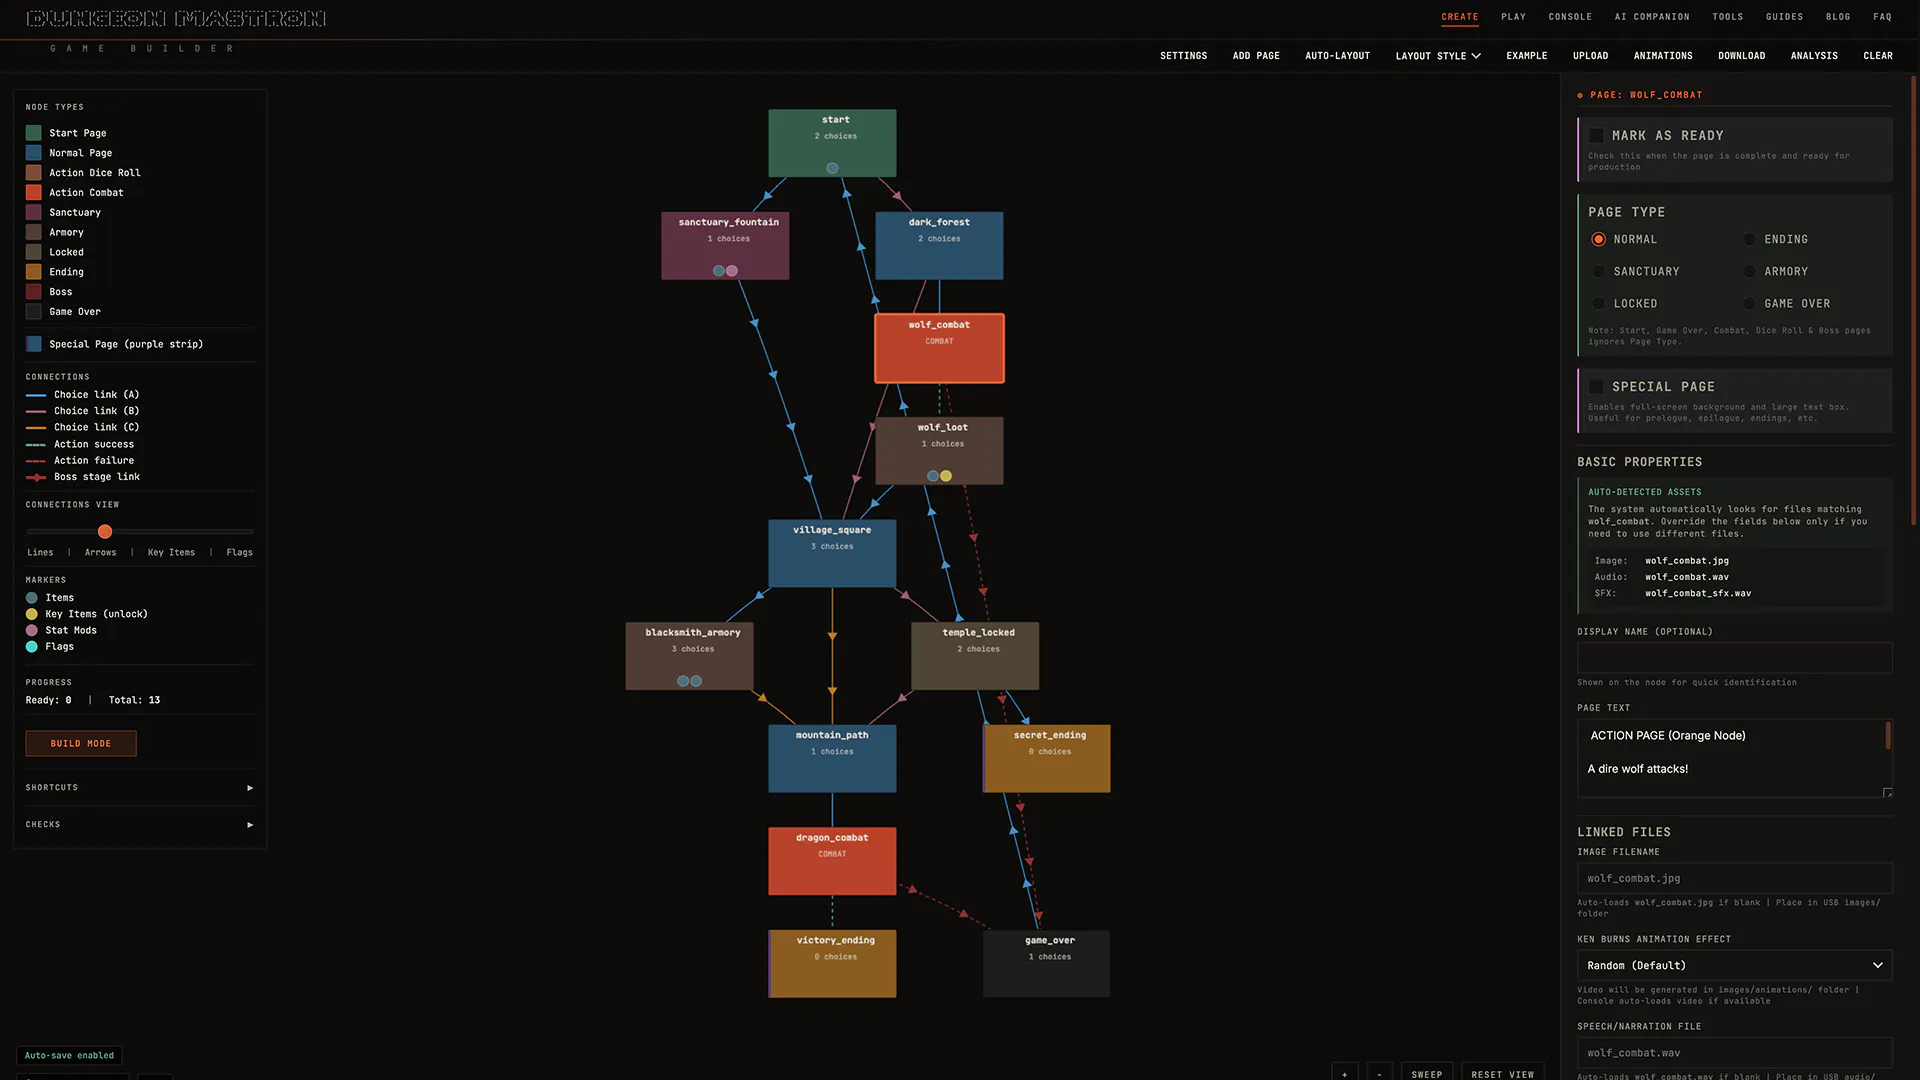The width and height of the screenshot is (1920, 1080).
Task: Select the blacksmith_armory node
Action: click(690, 656)
